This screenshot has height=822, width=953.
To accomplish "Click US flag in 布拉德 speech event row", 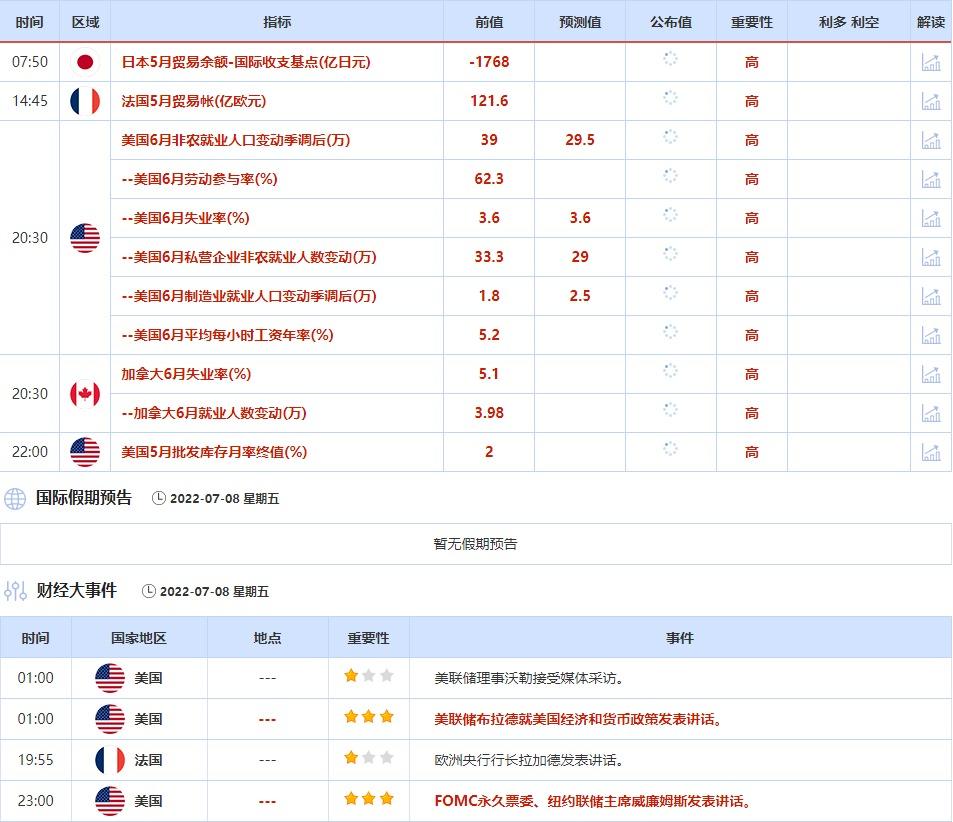I will [x=110, y=719].
